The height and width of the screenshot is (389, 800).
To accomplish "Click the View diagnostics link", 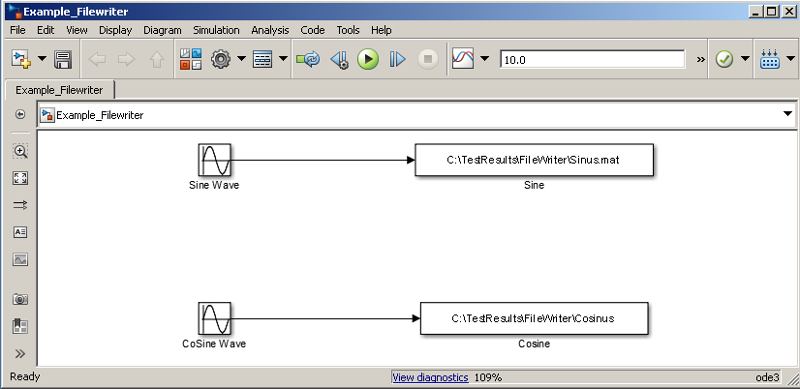I will point(430,377).
